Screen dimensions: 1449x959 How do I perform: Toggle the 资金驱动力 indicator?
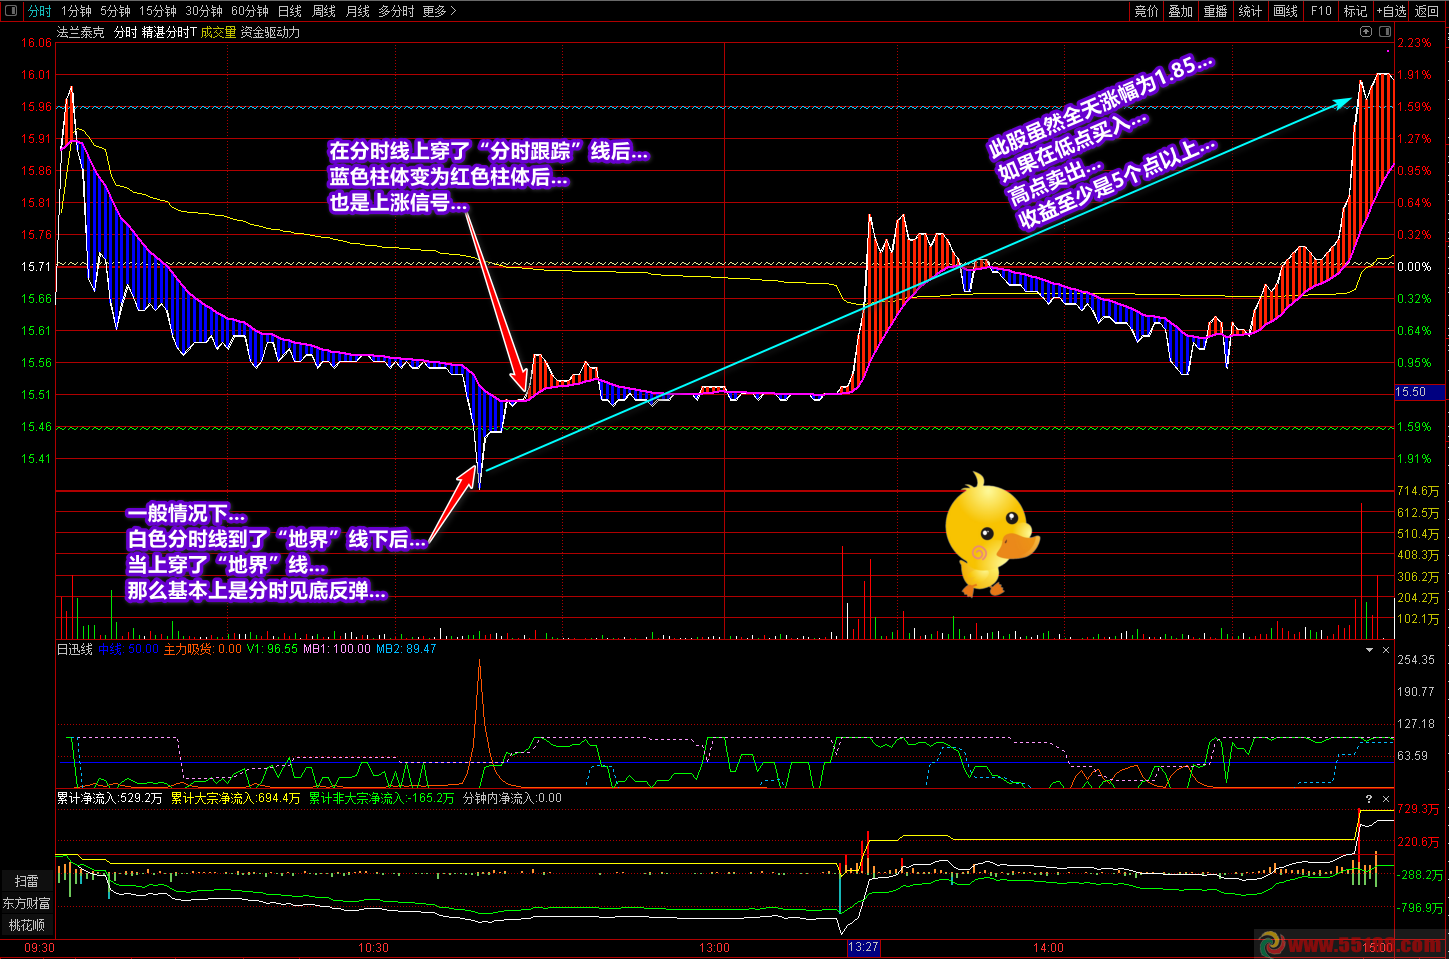[x=270, y=32]
